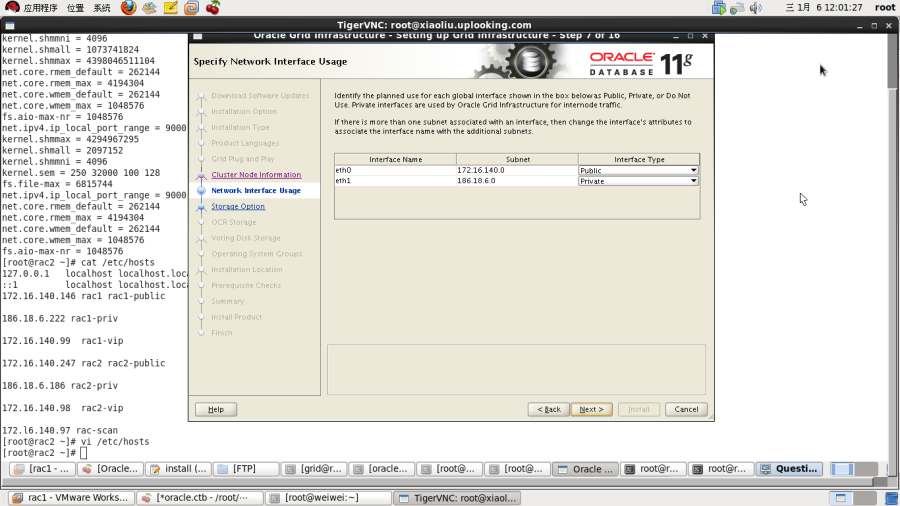
Task: Open the yellow notes launcher icon
Action: point(170,7)
